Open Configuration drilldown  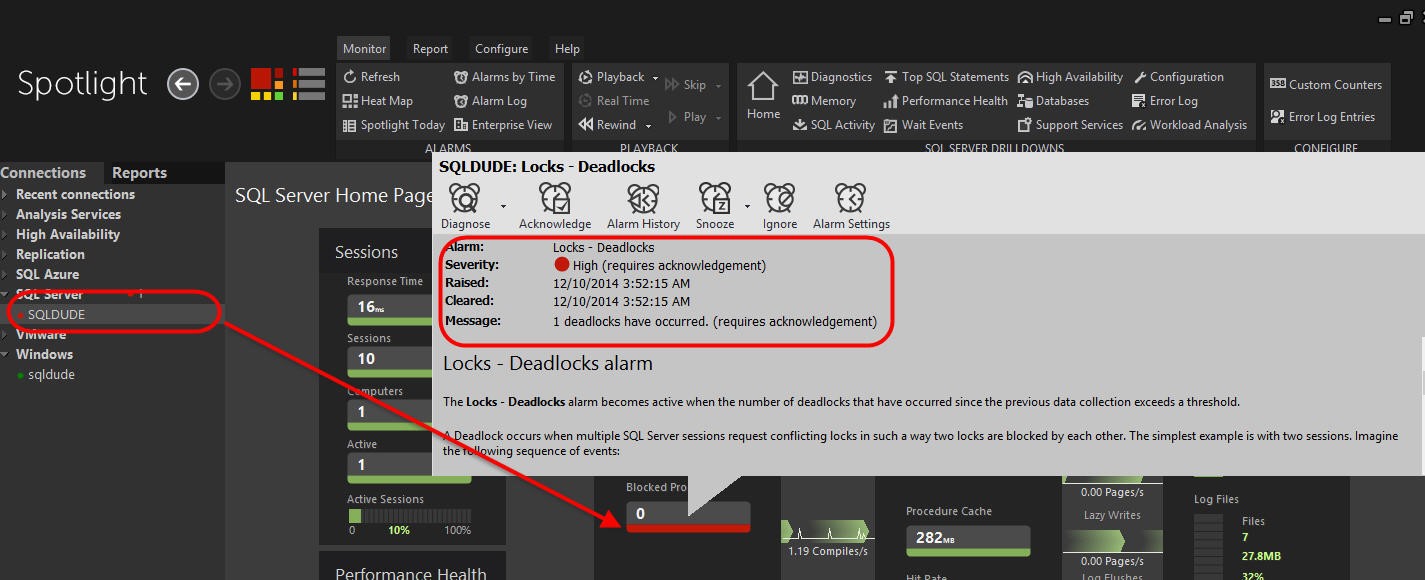pos(1177,77)
